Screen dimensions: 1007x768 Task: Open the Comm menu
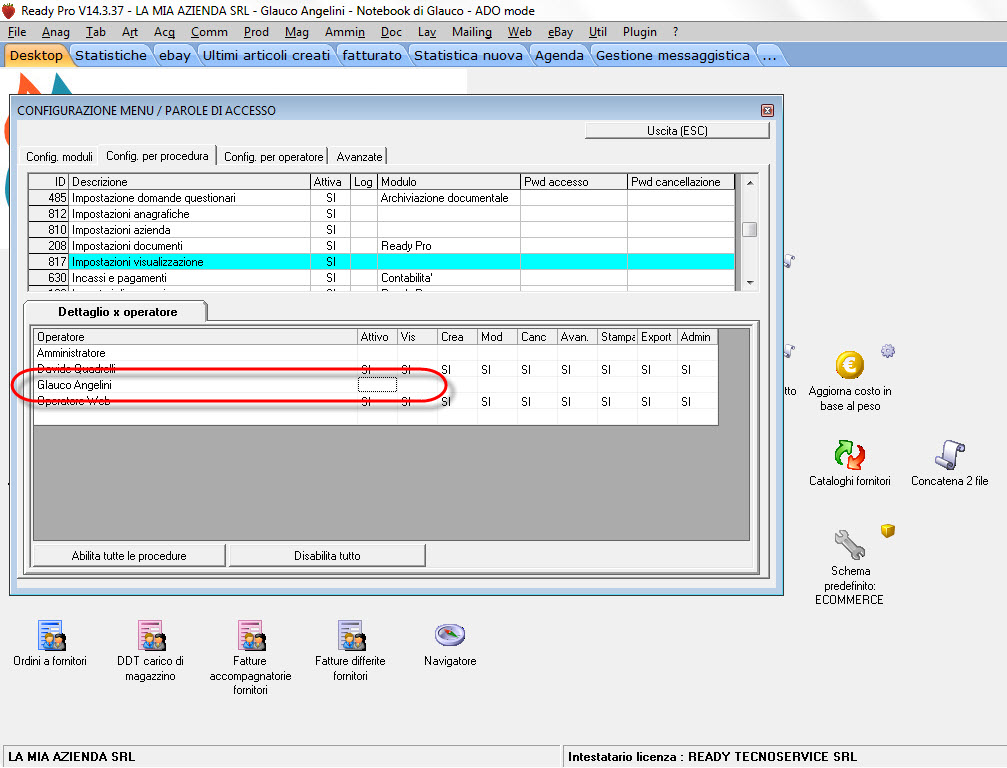coord(209,31)
